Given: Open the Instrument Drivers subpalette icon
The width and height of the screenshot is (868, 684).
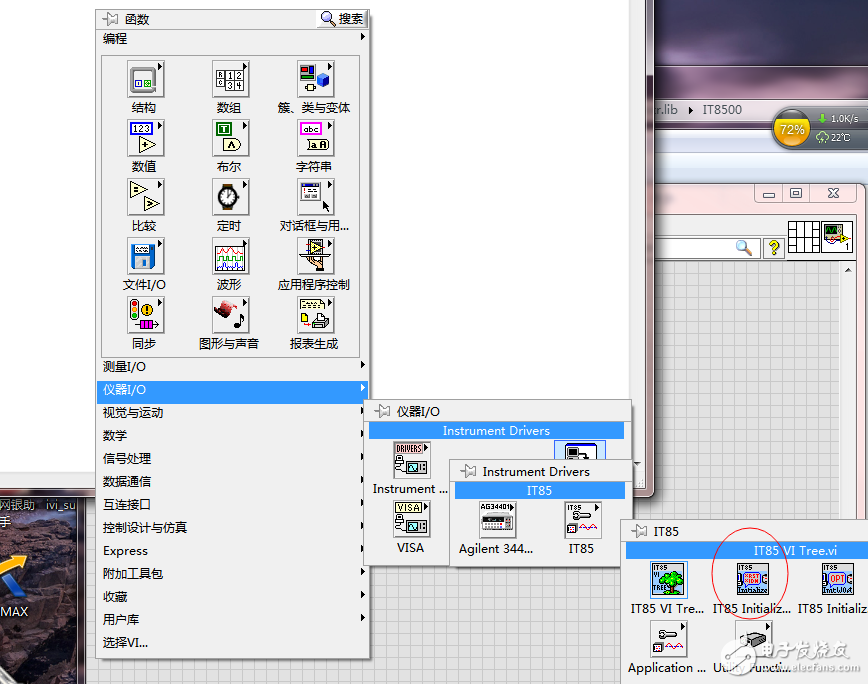Looking at the screenshot, I should point(411,459).
